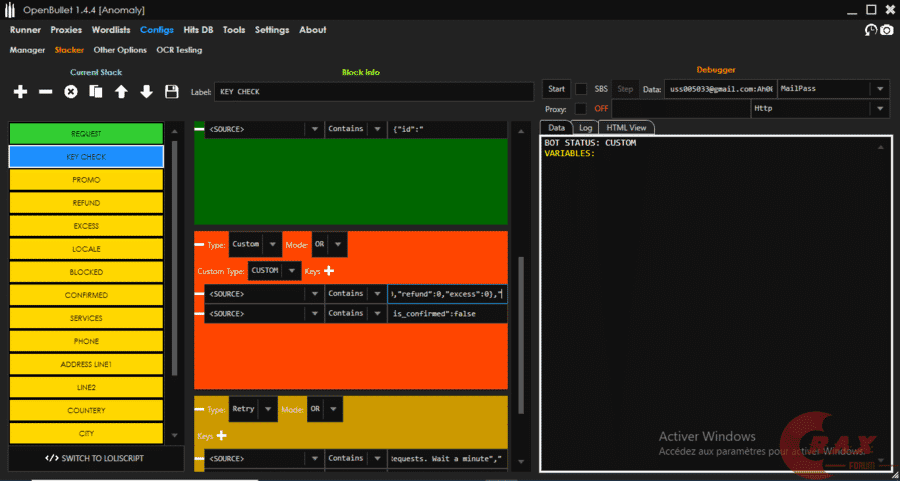Expand the Custom Type dropdown
This screenshot has width=900, height=481.
pyautogui.click(x=292, y=271)
